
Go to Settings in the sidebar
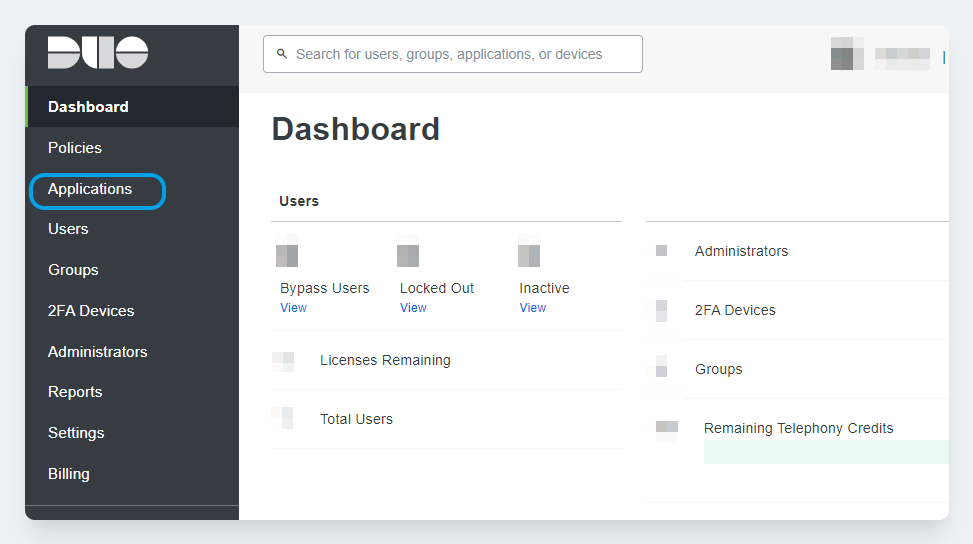pyautogui.click(x=76, y=433)
